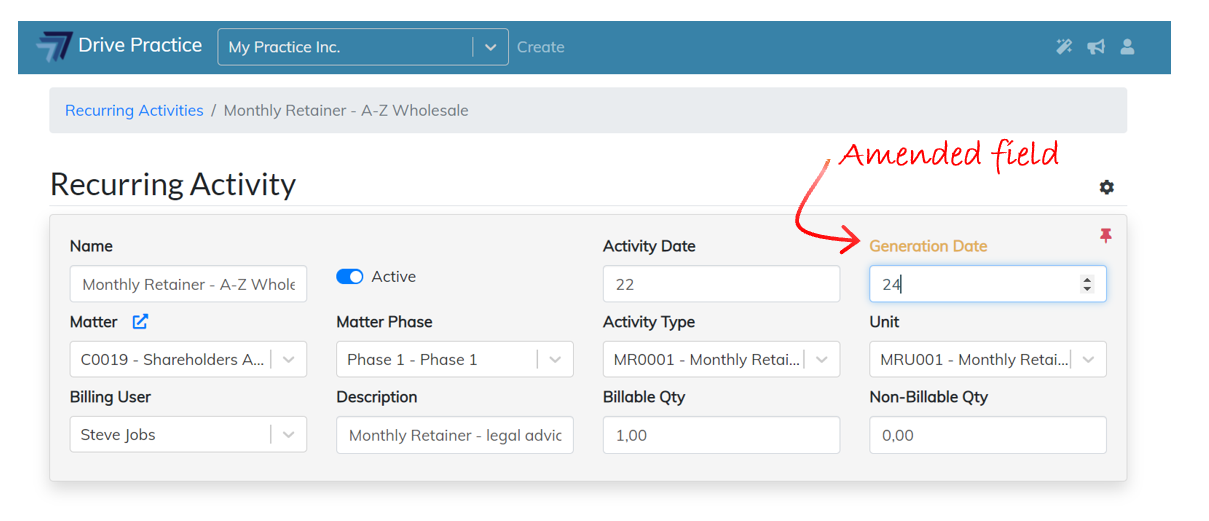Open the magic wand tool icon
Screen dimensions: 1209x521
[x=1064, y=46]
